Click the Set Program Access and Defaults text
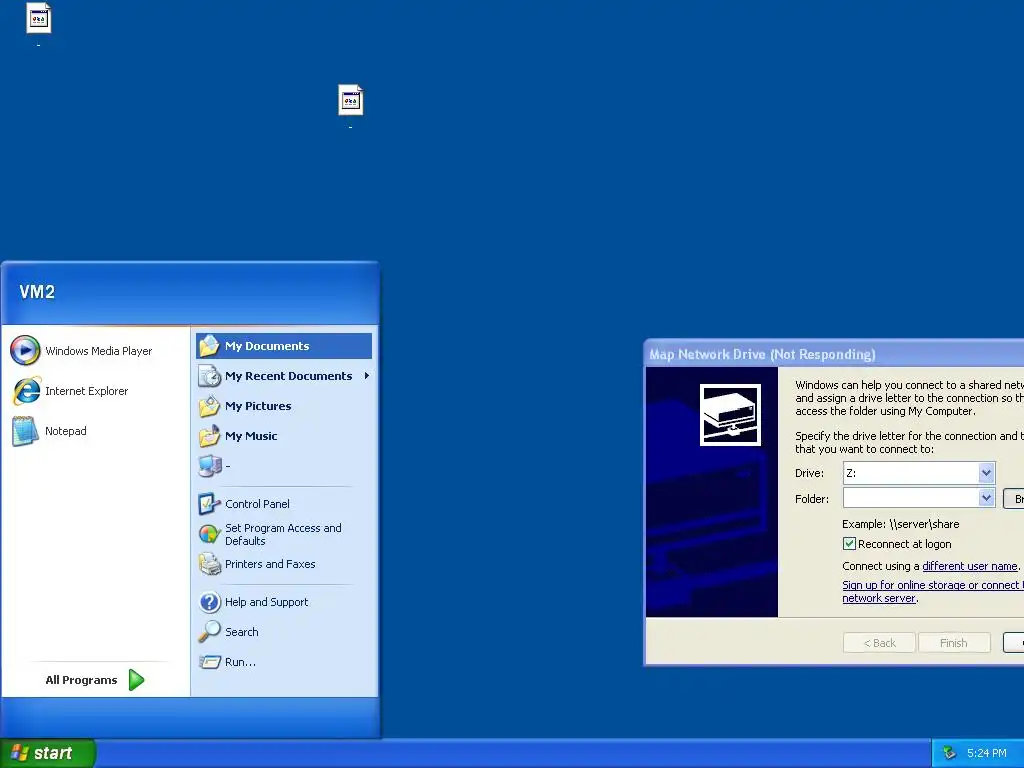Viewport: 1024px width, 768px height. (x=283, y=534)
